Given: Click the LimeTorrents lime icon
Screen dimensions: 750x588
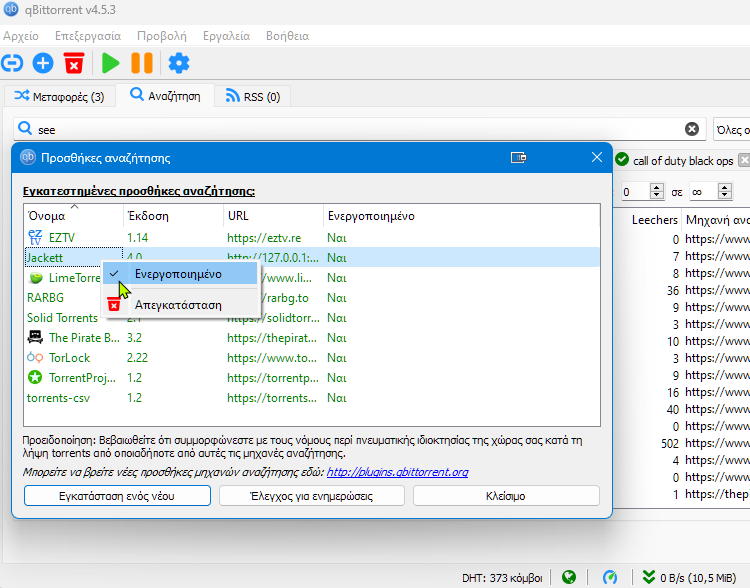Looking at the screenshot, I should pos(35,277).
